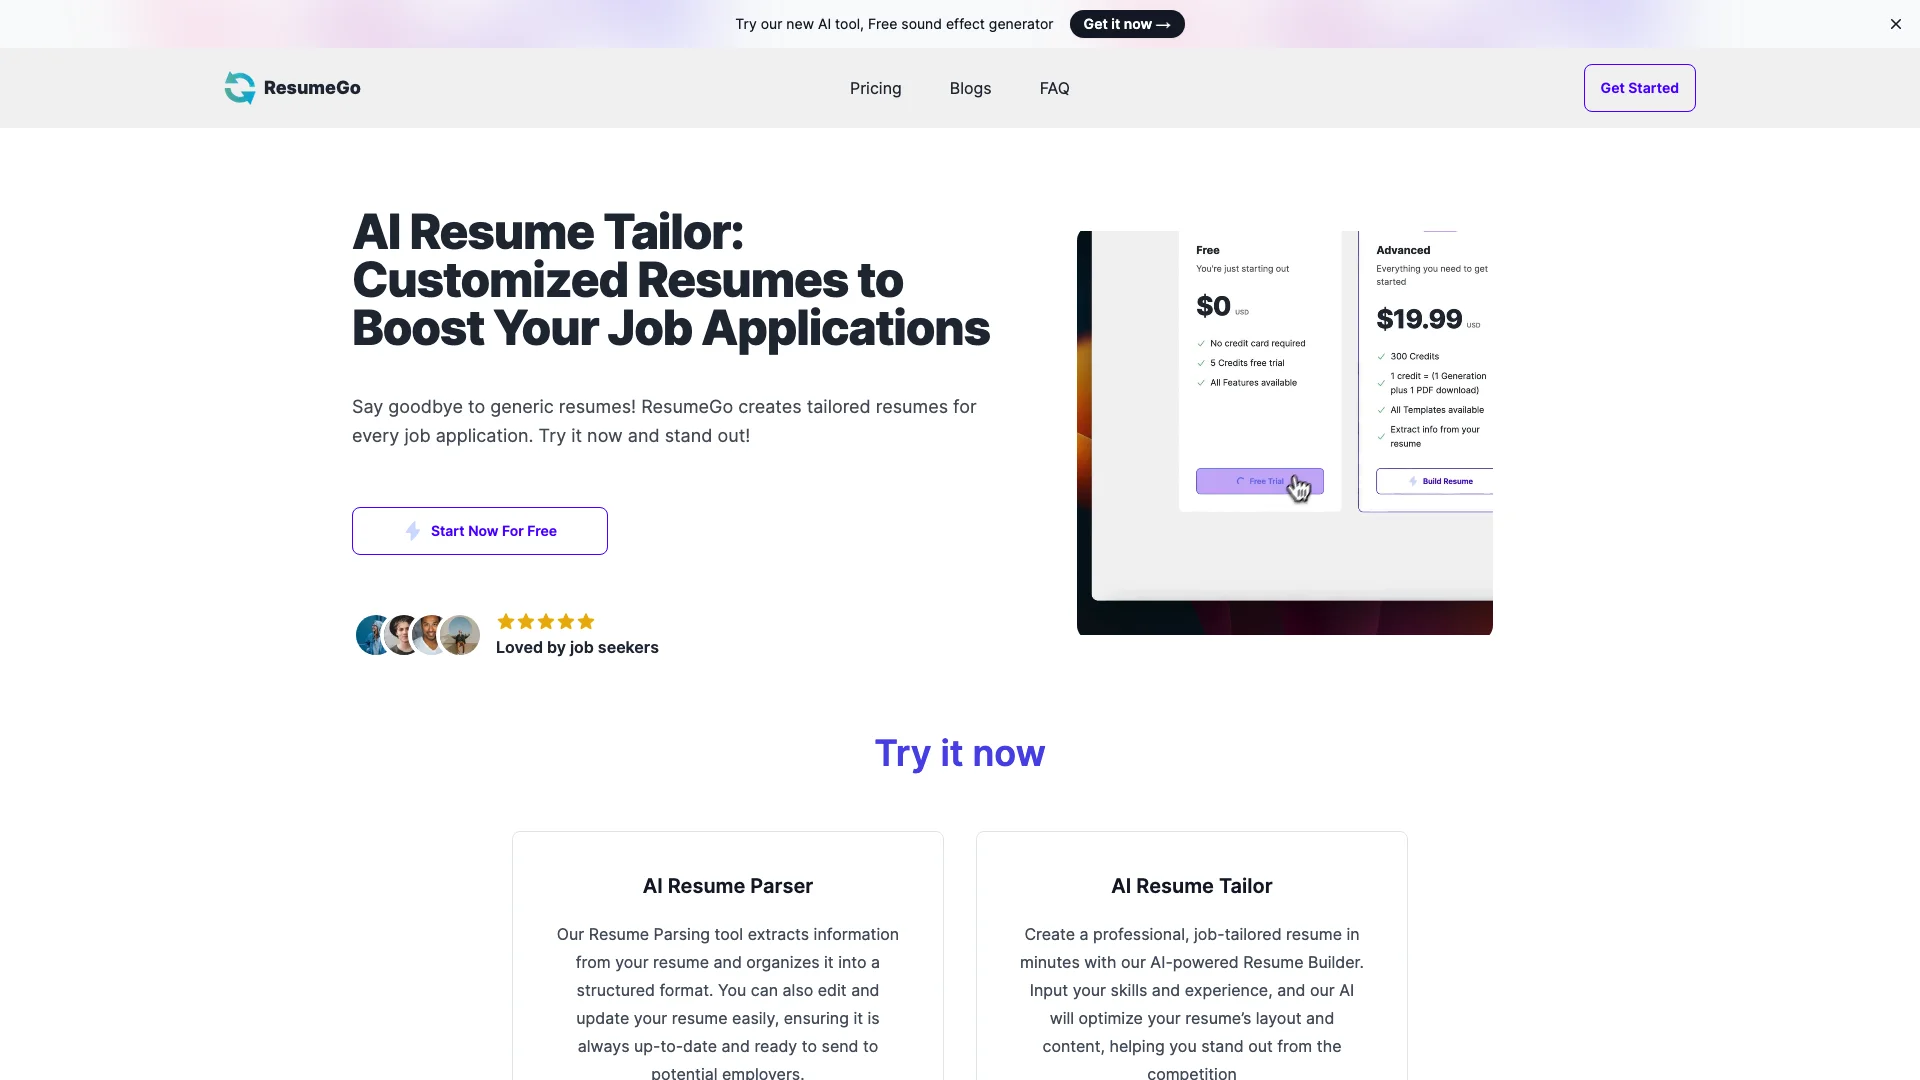This screenshot has width=1920, height=1080.
Task: Select the Pricing menu tab
Action: (x=874, y=87)
